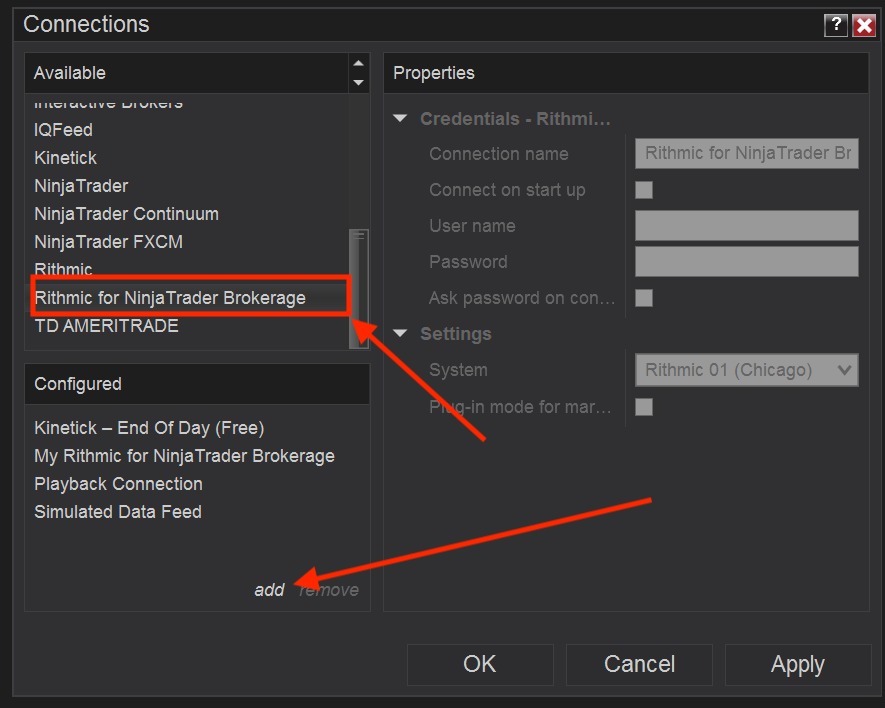Collapse the Settings section
The width and height of the screenshot is (885, 708).
coord(400,333)
